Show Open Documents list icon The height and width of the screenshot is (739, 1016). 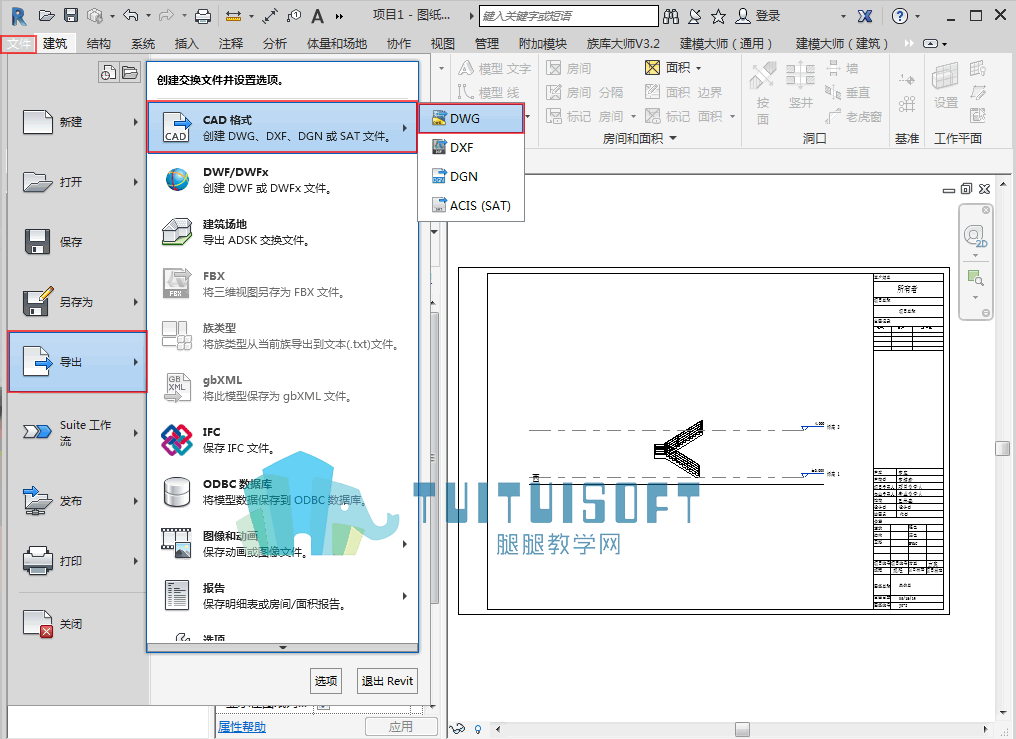130,72
